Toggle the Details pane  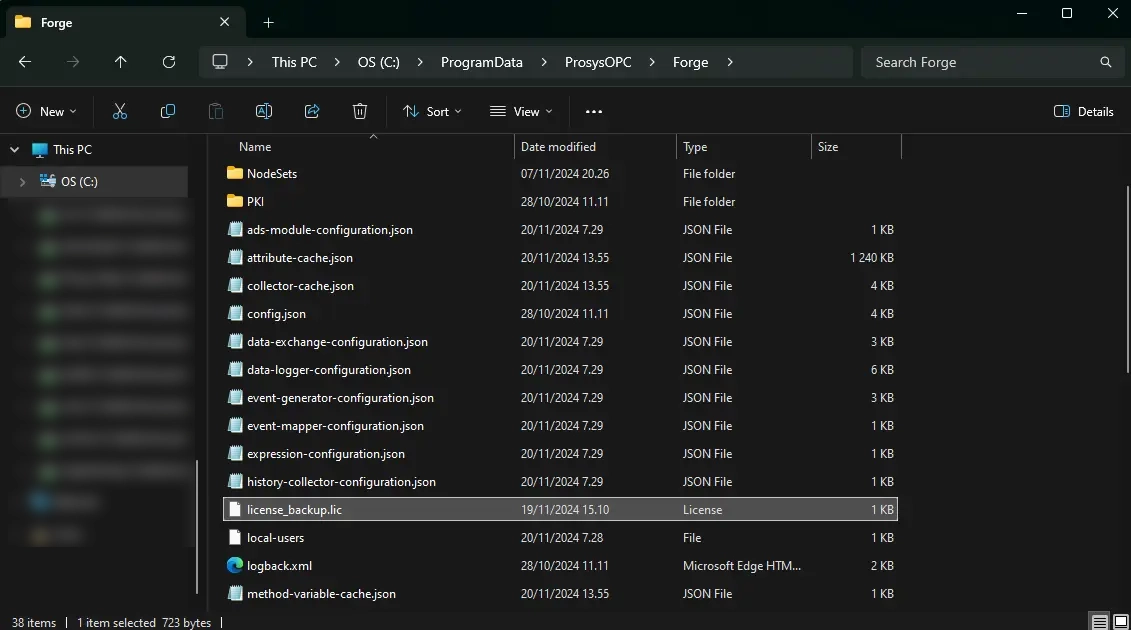(x=1083, y=111)
